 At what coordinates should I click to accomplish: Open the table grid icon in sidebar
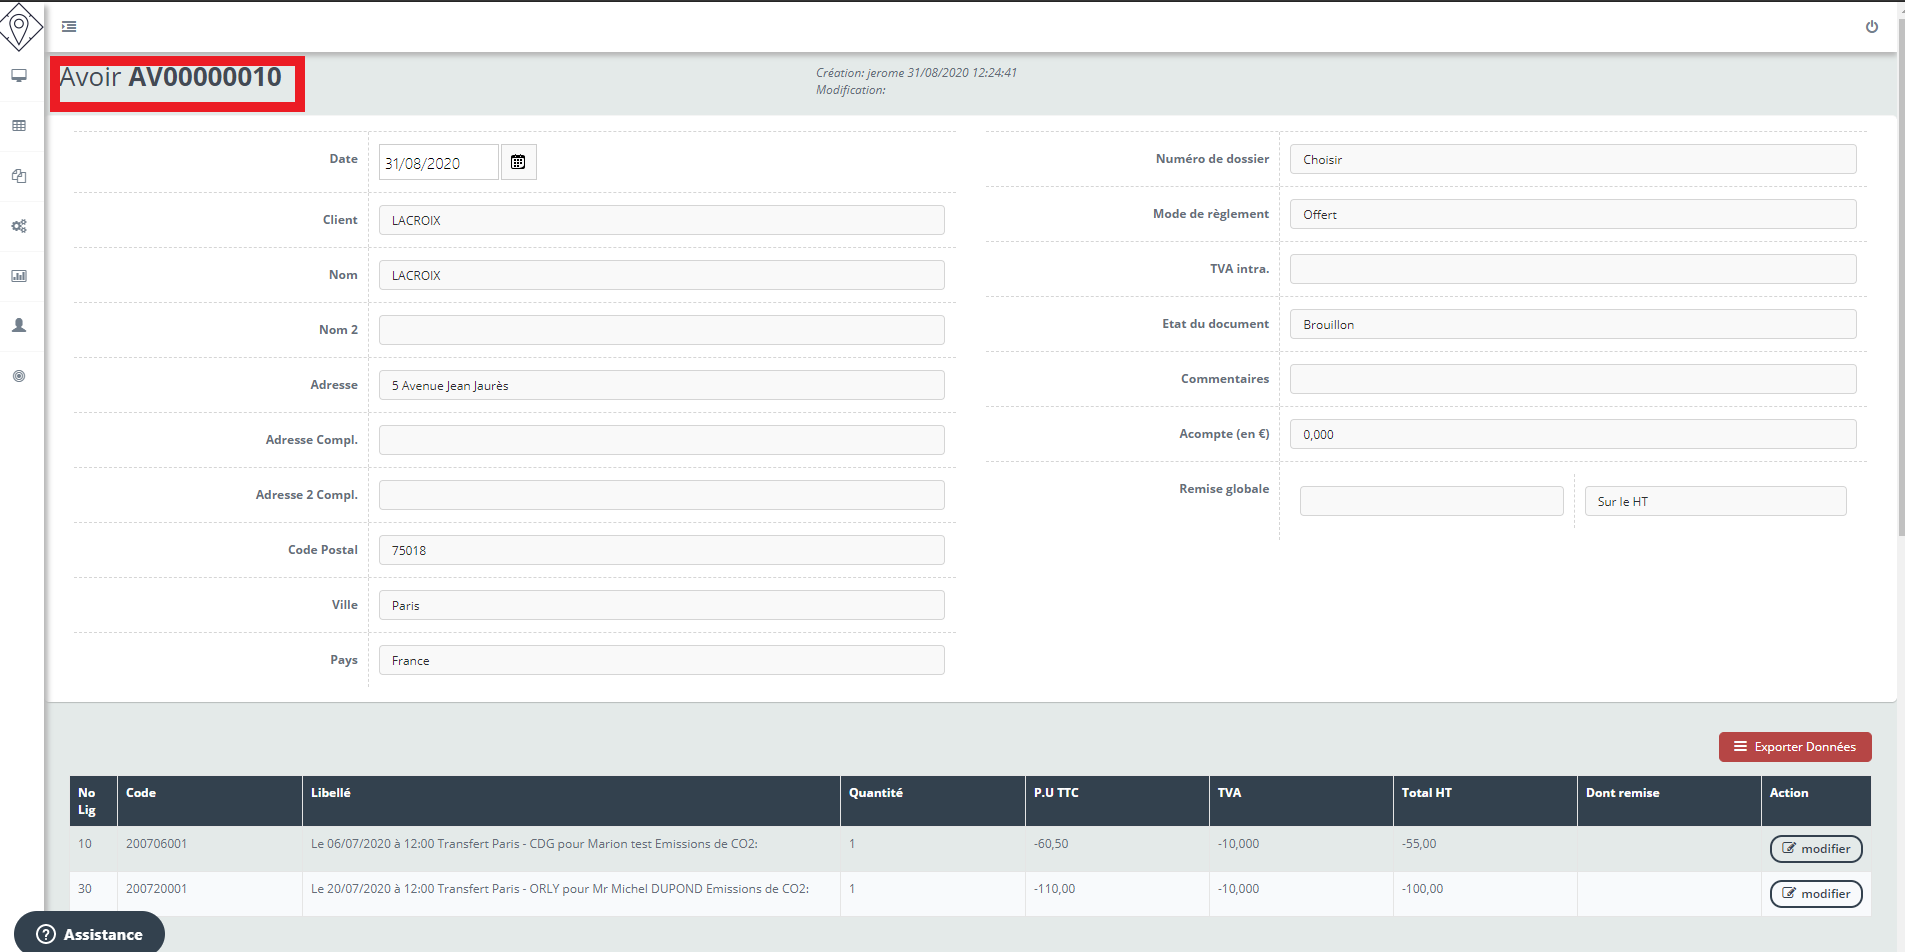pyautogui.click(x=19, y=126)
